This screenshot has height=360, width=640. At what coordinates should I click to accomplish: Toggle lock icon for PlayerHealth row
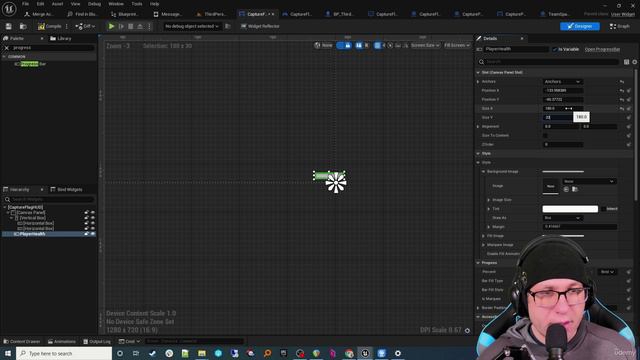pos(86,234)
